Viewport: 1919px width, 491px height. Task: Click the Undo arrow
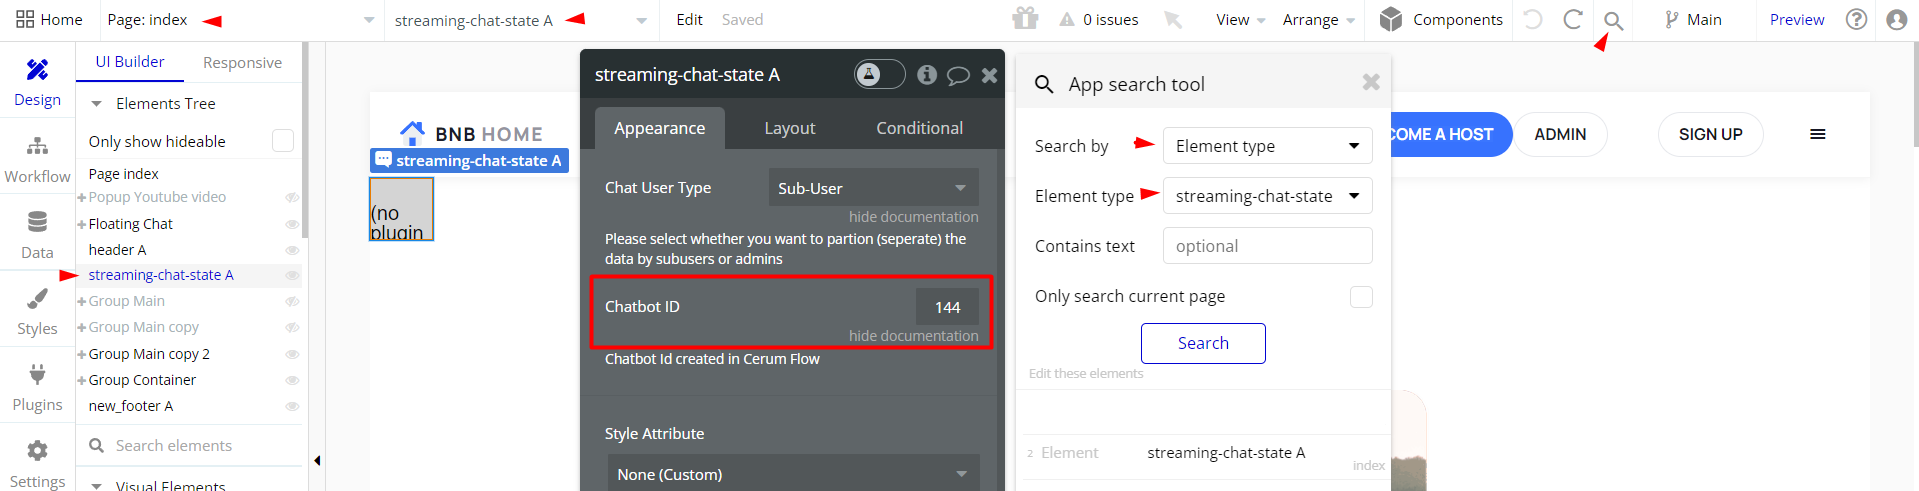[x=1532, y=19]
